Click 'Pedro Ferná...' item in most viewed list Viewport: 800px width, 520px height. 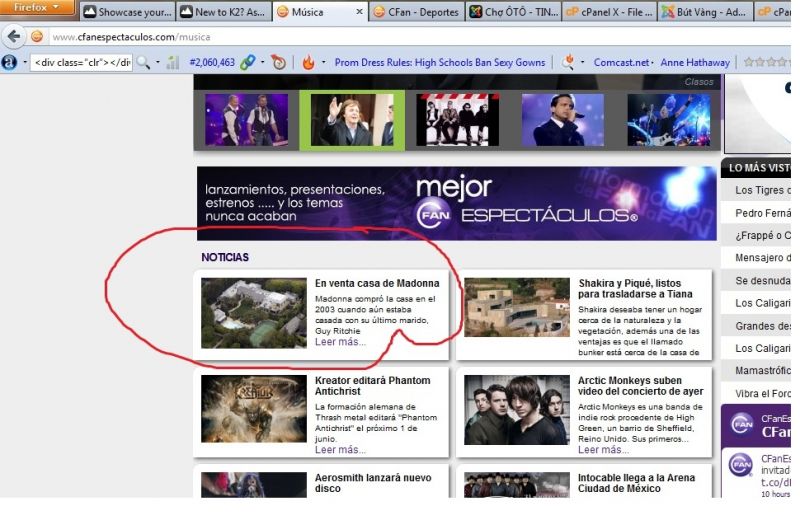tap(756, 213)
